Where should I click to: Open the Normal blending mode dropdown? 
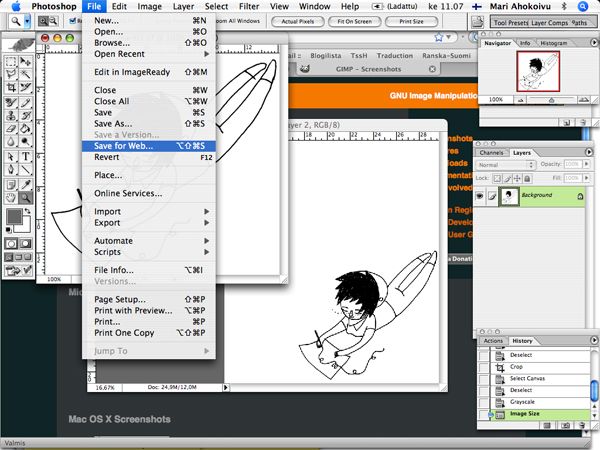coord(505,165)
